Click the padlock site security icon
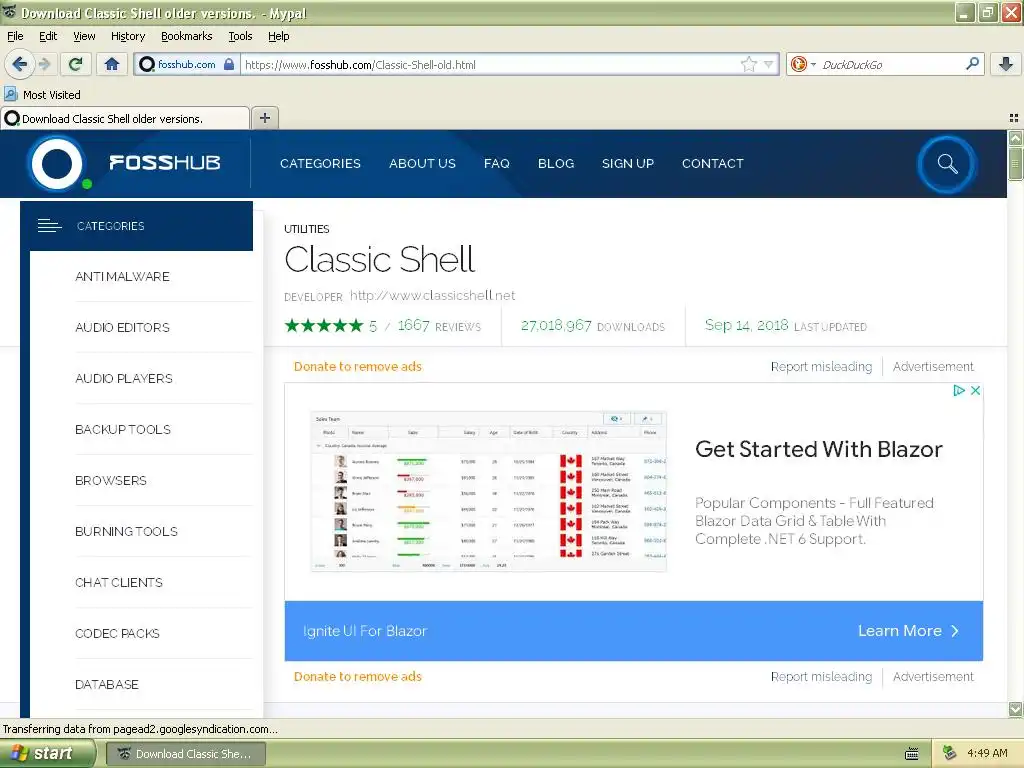This screenshot has height=768, width=1024. pyautogui.click(x=229, y=64)
